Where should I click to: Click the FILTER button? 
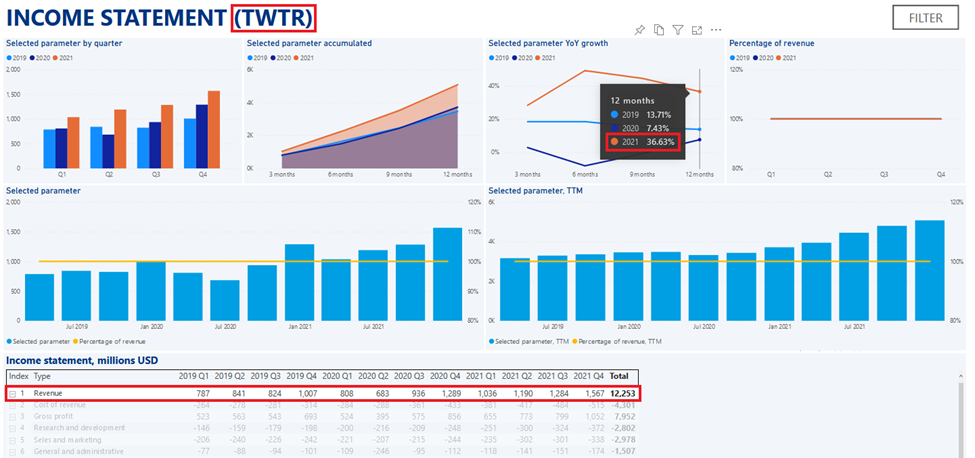point(925,18)
